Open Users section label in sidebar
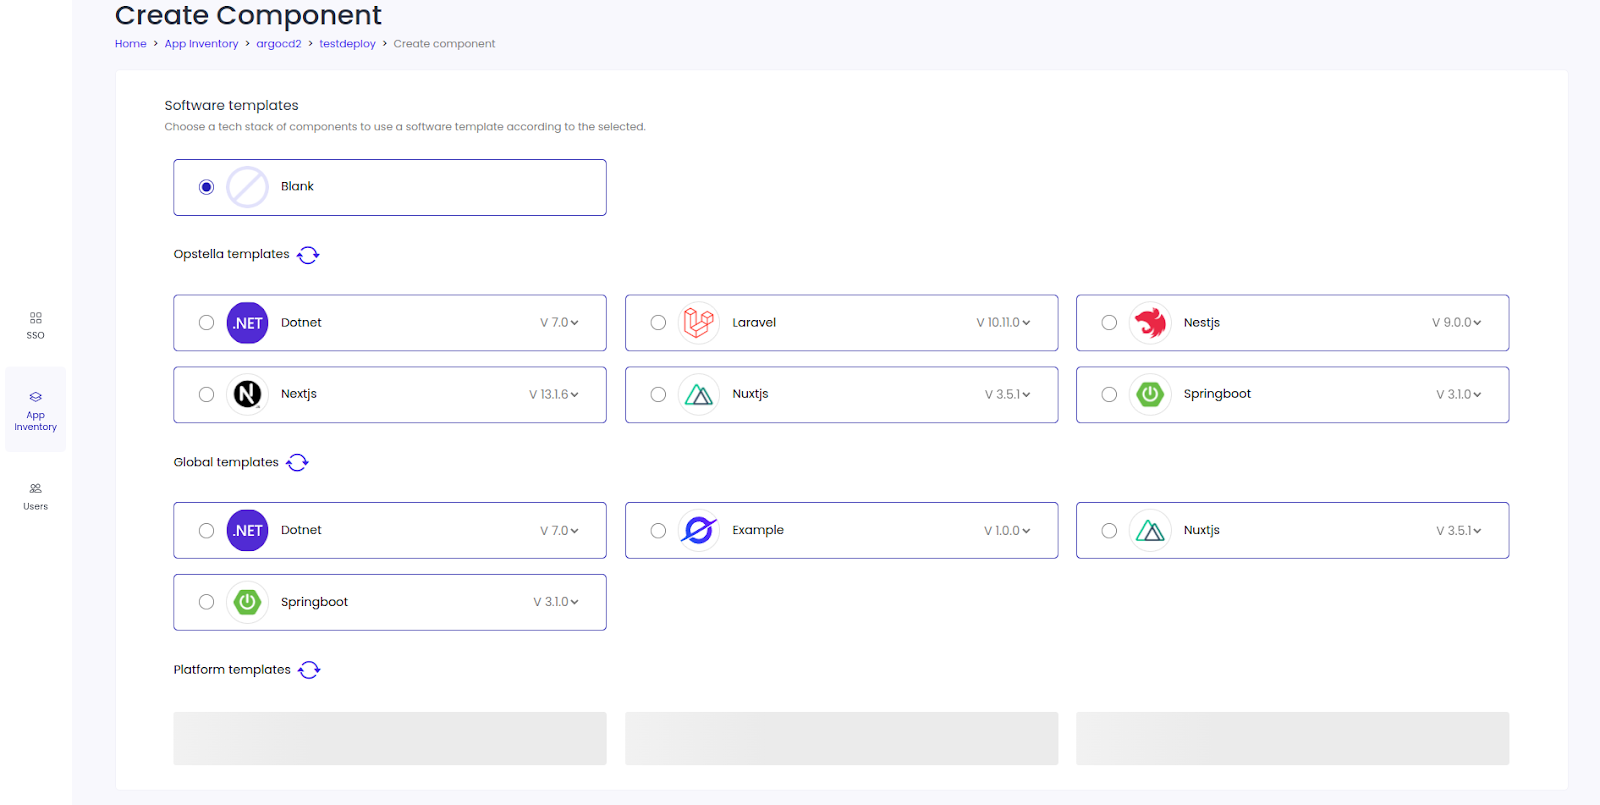This screenshot has height=805, width=1600. pyautogui.click(x=36, y=507)
